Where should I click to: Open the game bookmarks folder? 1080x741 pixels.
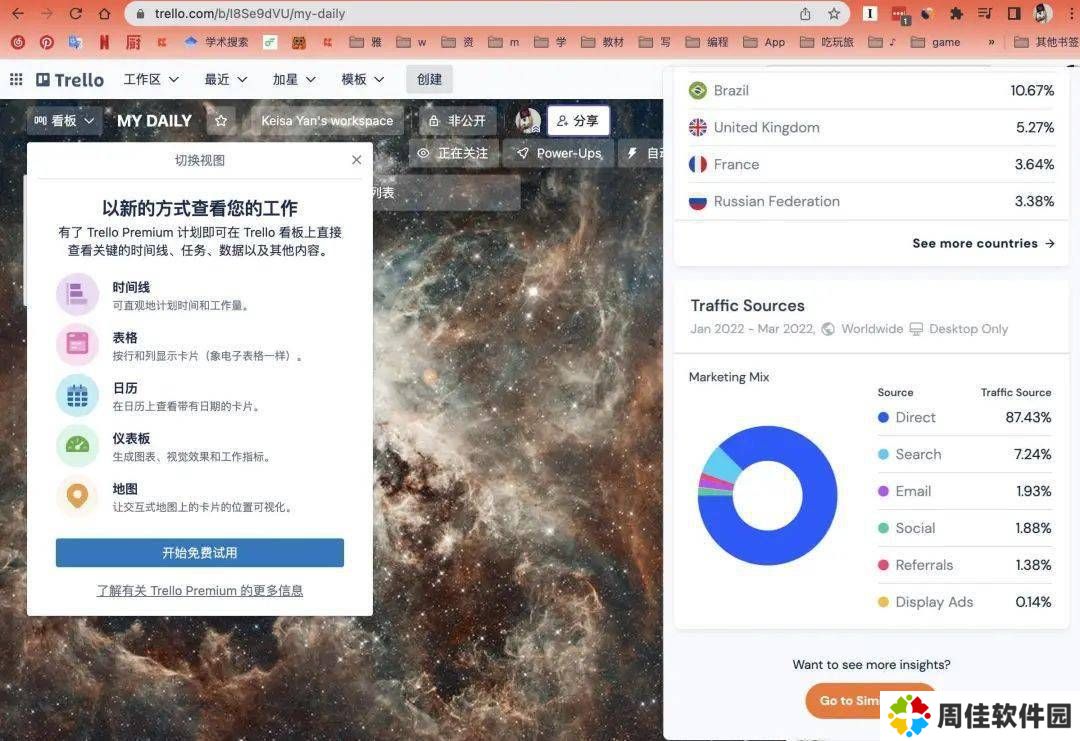[935, 42]
